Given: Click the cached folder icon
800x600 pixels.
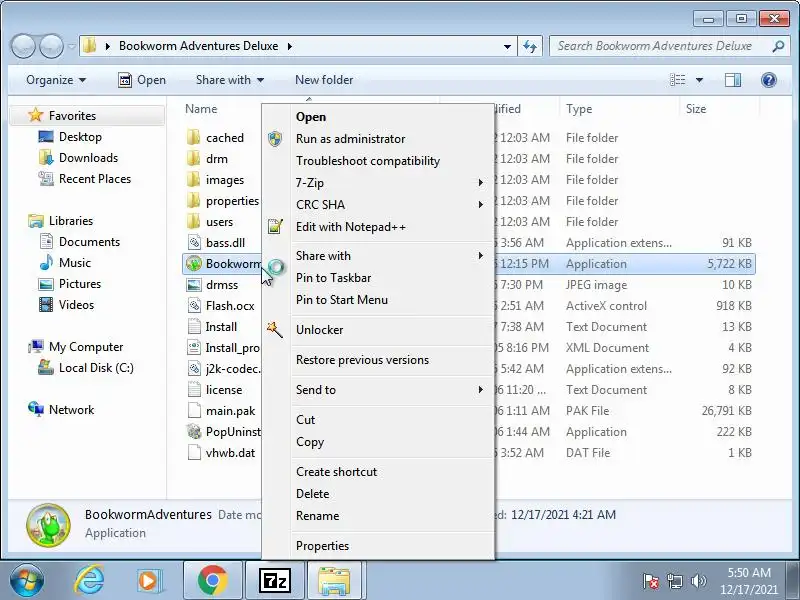Looking at the screenshot, I should coord(193,138).
